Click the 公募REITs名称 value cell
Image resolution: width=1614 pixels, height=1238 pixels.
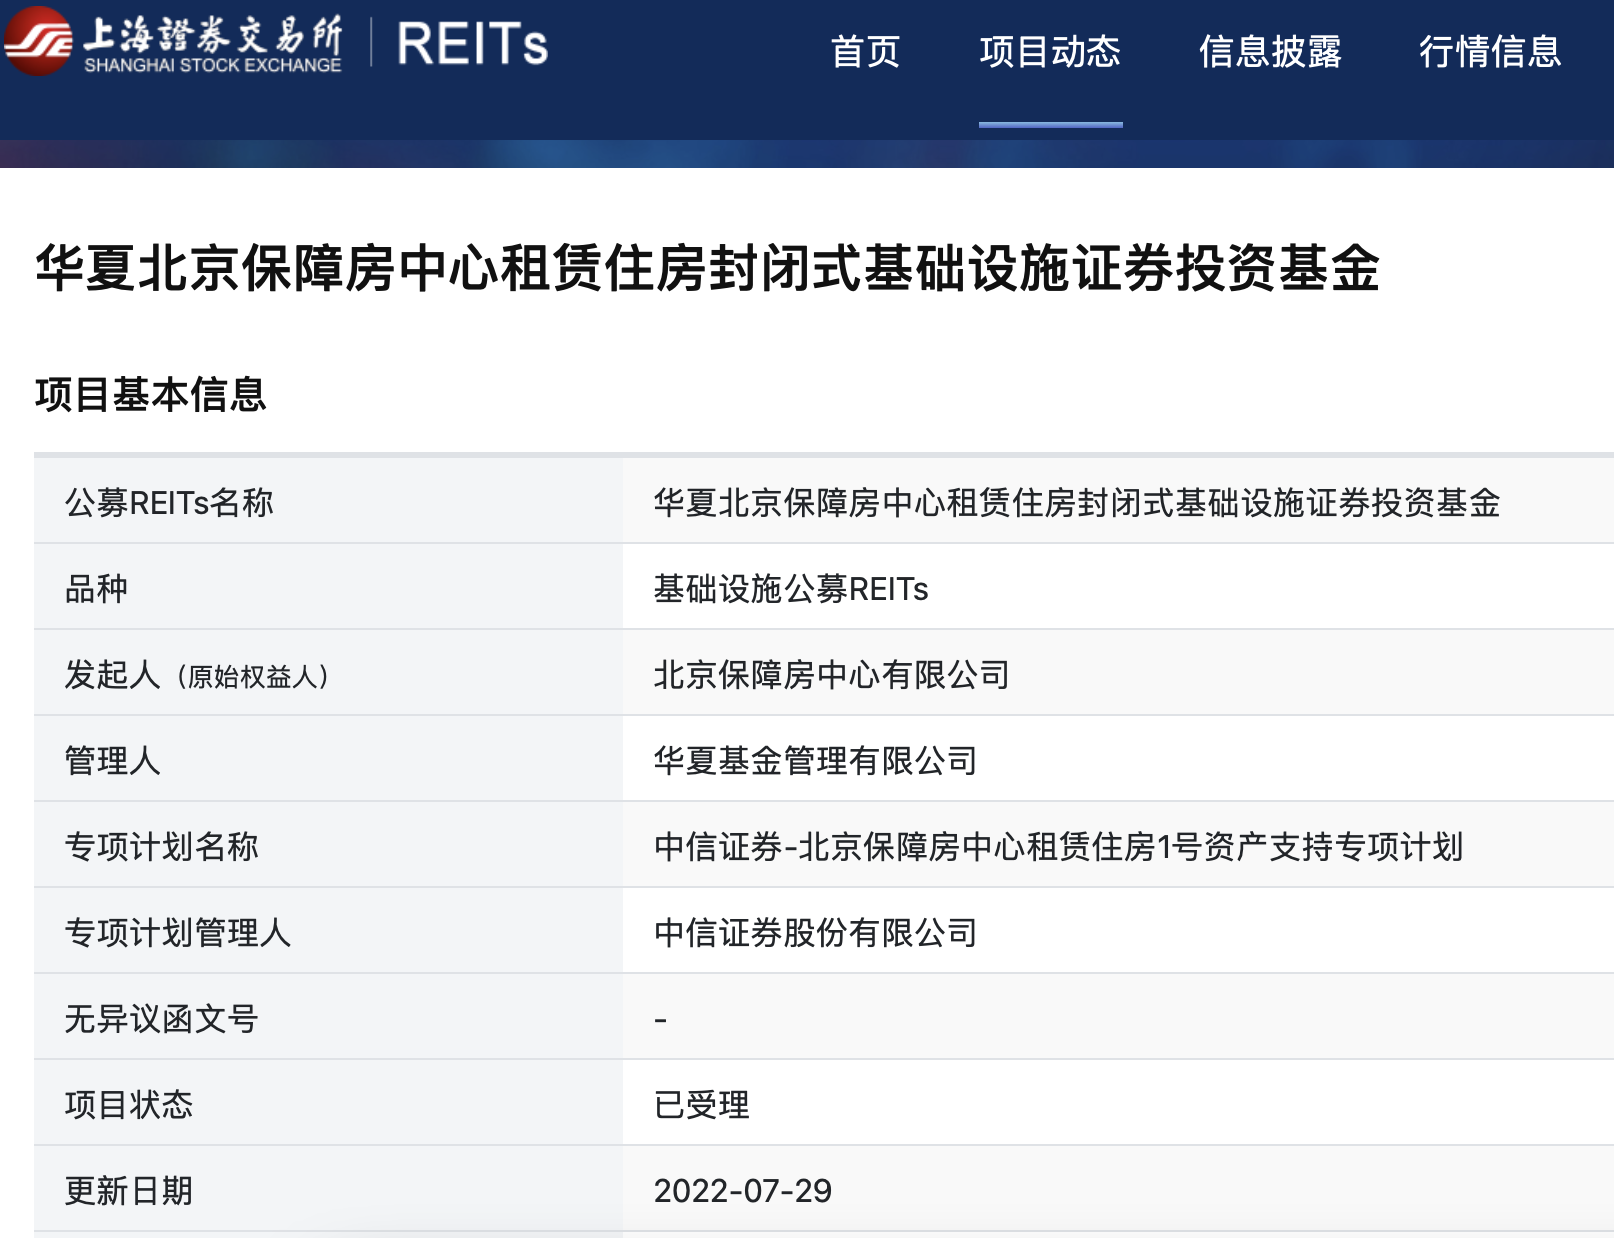pyautogui.click(x=1076, y=503)
